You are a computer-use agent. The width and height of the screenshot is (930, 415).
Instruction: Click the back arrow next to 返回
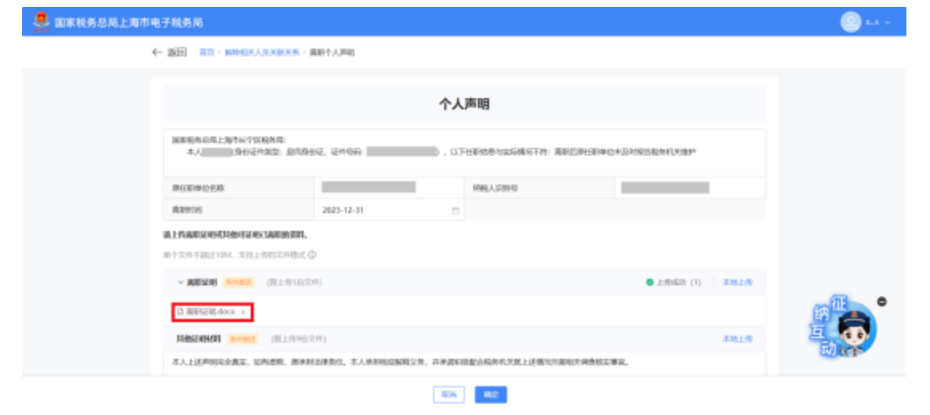[156, 51]
